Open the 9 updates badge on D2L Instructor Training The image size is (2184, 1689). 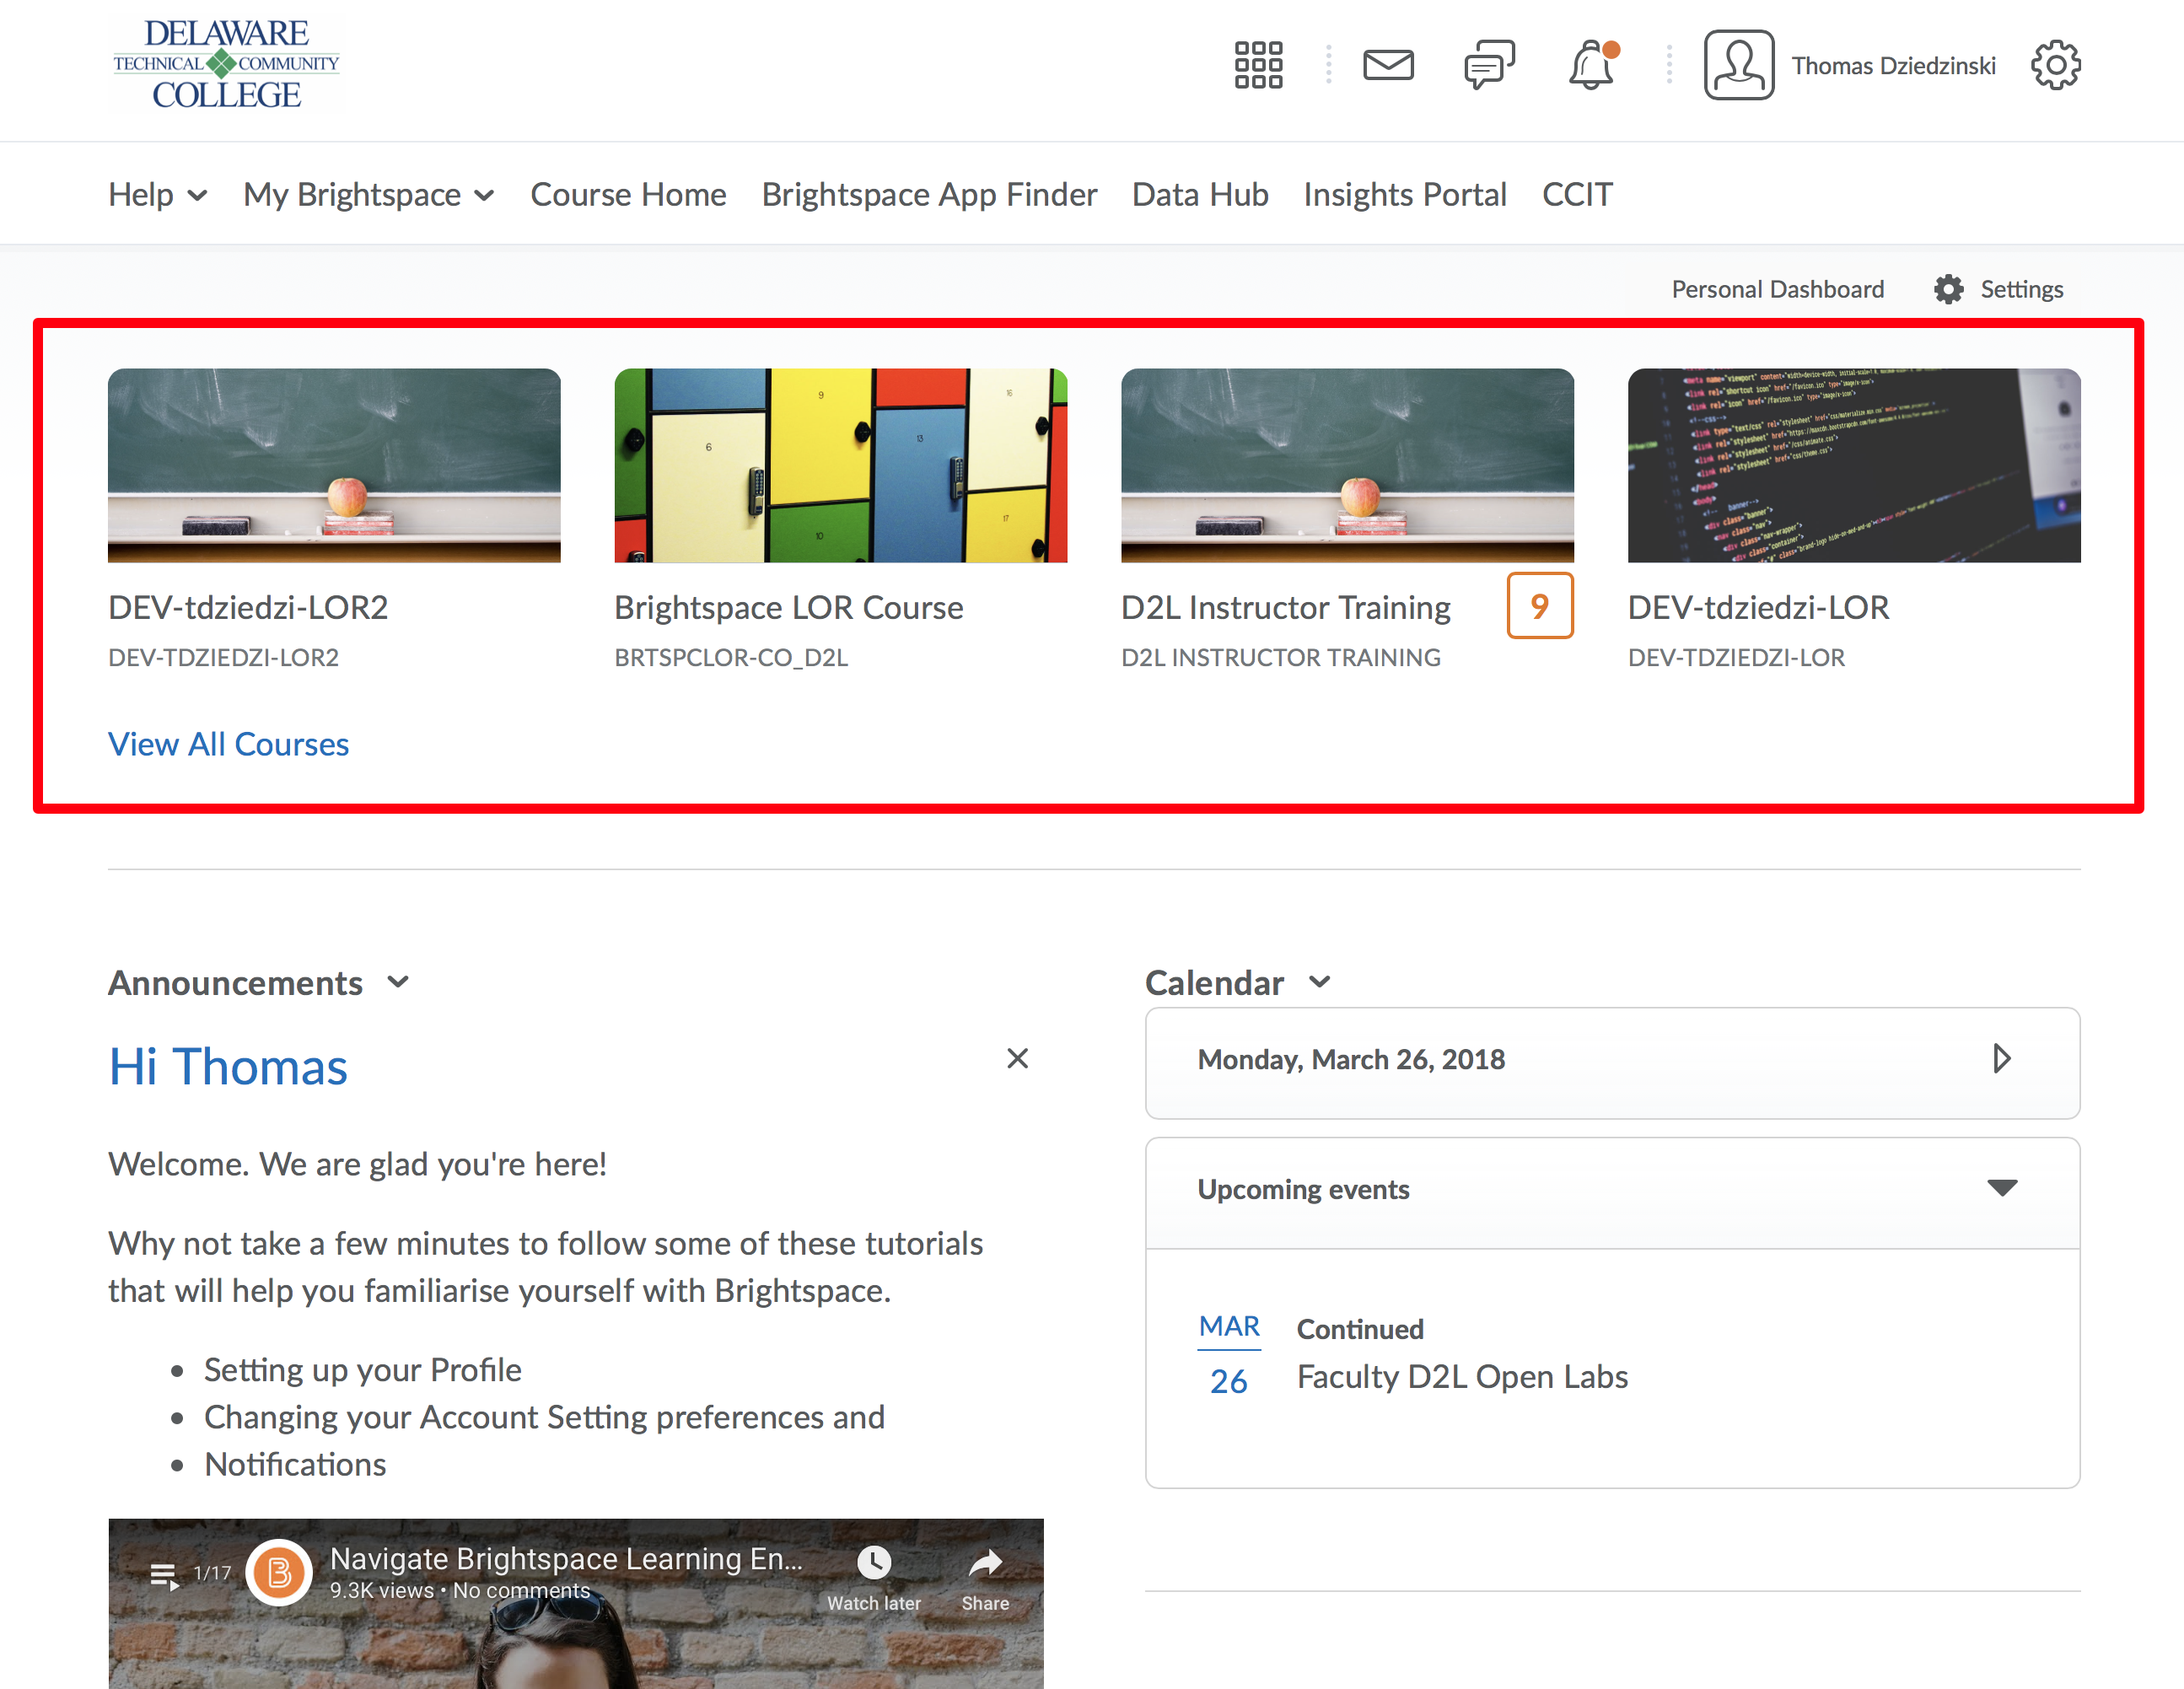(1540, 605)
